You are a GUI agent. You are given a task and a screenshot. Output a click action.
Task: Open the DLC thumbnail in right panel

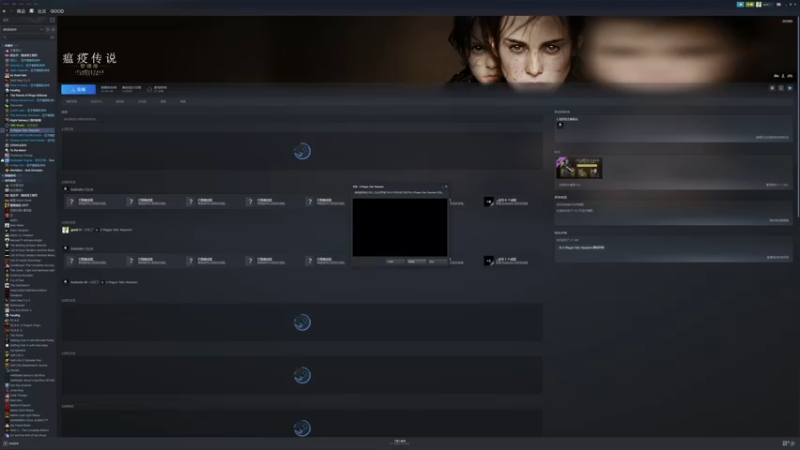pos(579,168)
